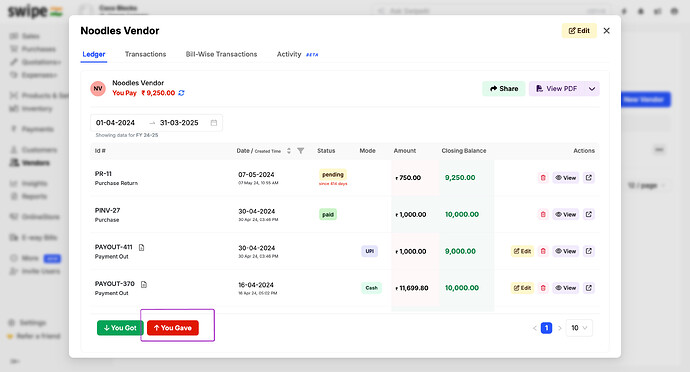View the PAYOUT-411 payment

pos(565,251)
